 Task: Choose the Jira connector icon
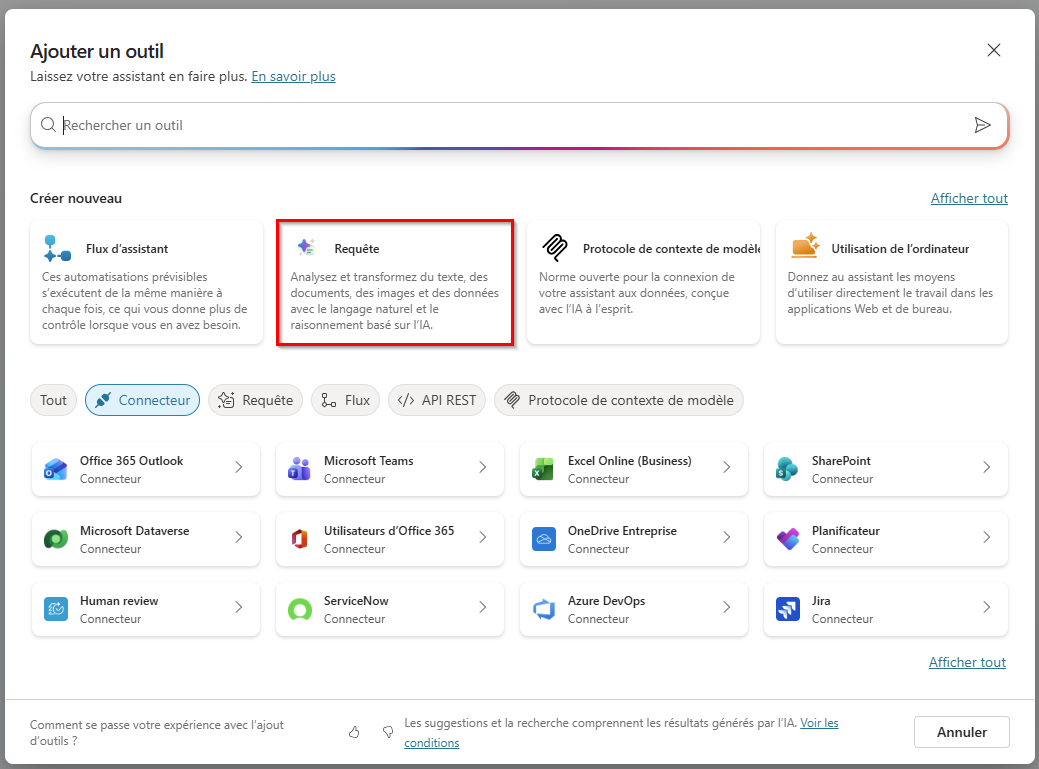pyautogui.click(x=788, y=609)
